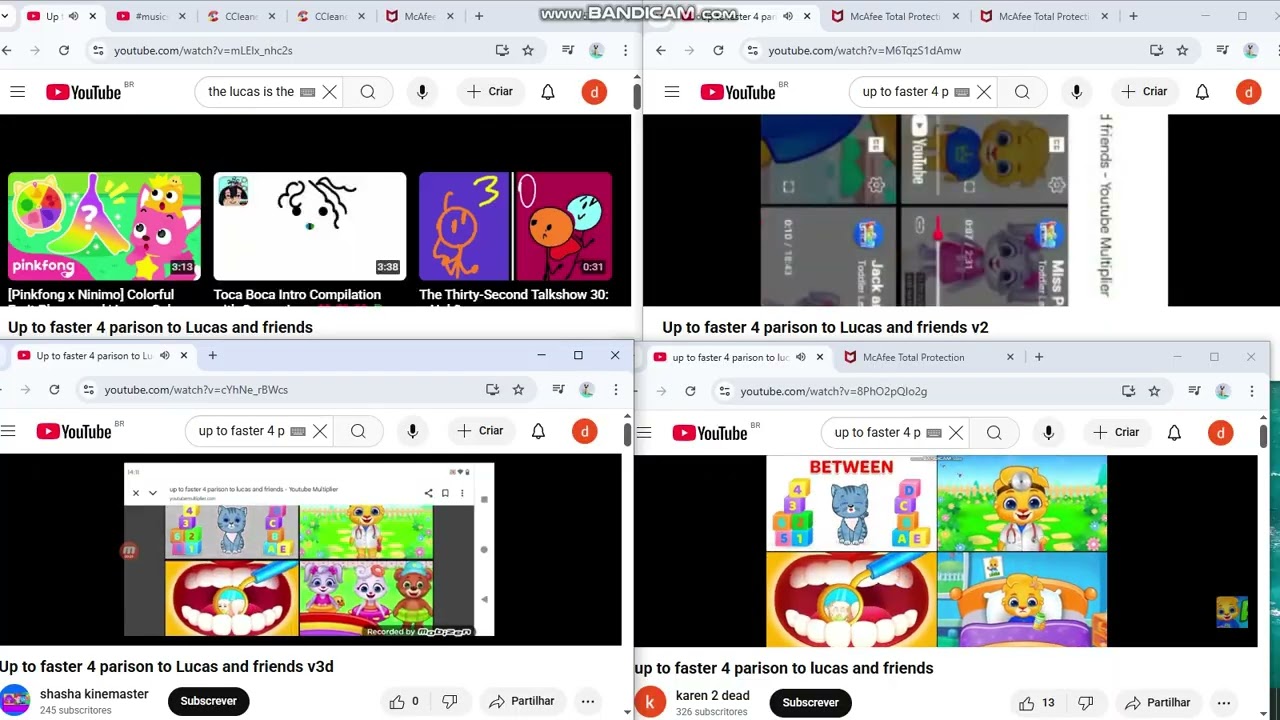Open the Criar menu in the karen 2 dead window
This screenshot has width=1280, height=720.
point(1116,432)
